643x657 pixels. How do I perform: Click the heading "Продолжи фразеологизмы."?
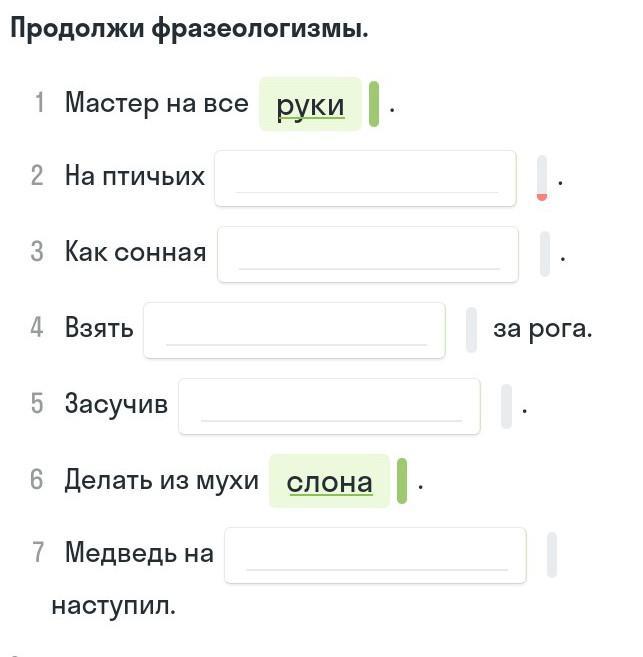coord(189,29)
